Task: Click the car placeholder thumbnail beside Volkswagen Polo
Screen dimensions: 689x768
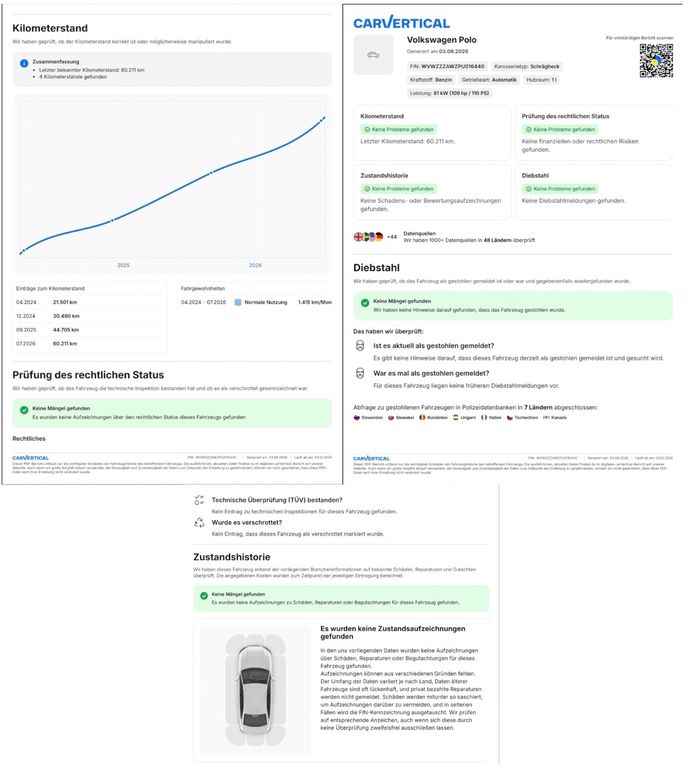Action: [x=373, y=55]
